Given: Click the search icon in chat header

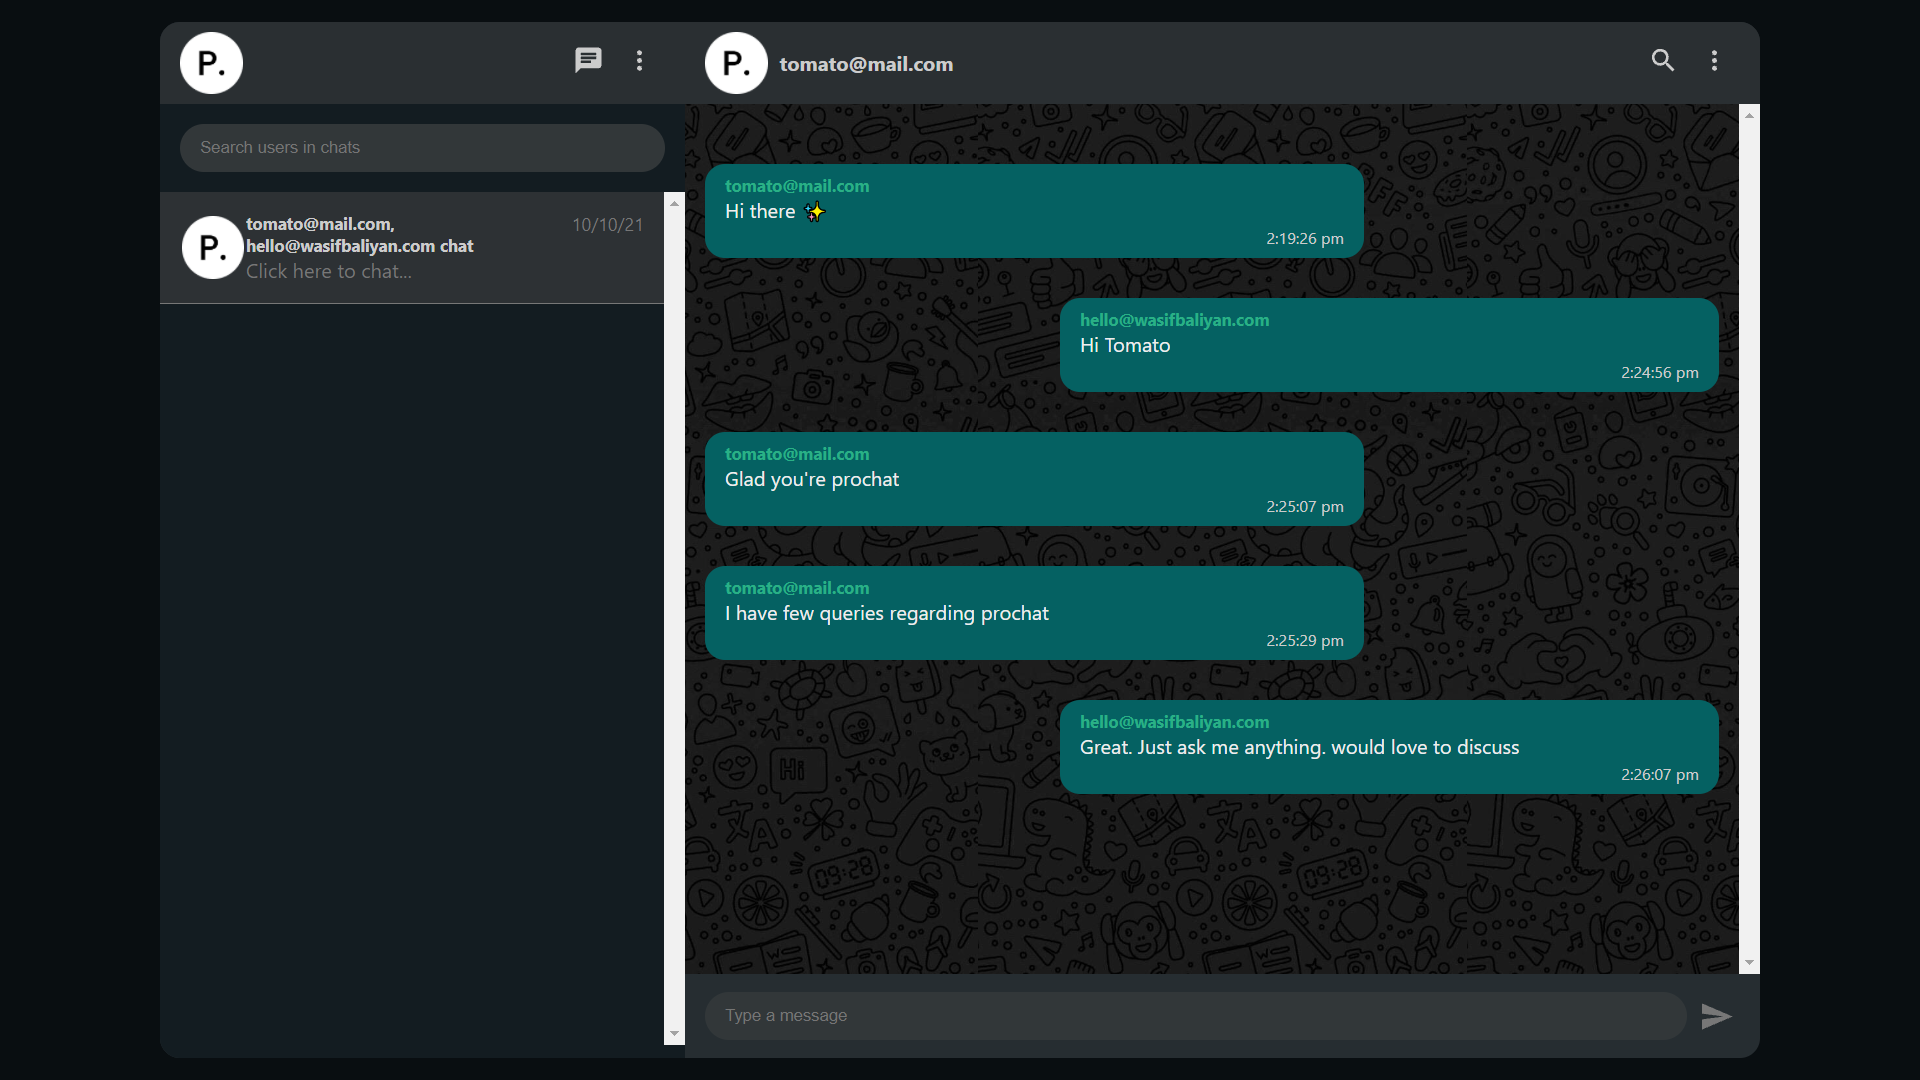Looking at the screenshot, I should pyautogui.click(x=1663, y=61).
